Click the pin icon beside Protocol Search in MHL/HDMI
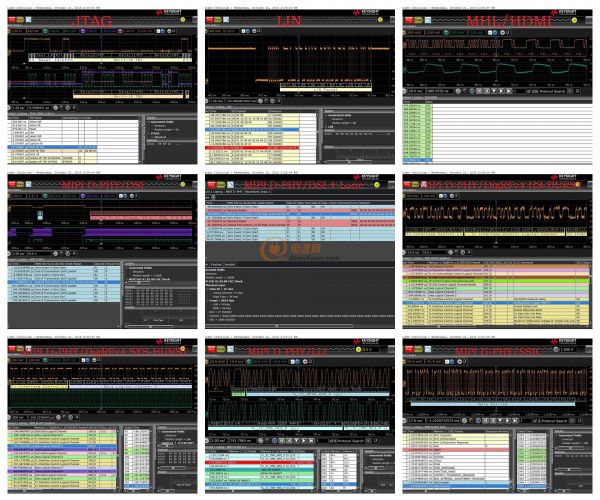 578,91
